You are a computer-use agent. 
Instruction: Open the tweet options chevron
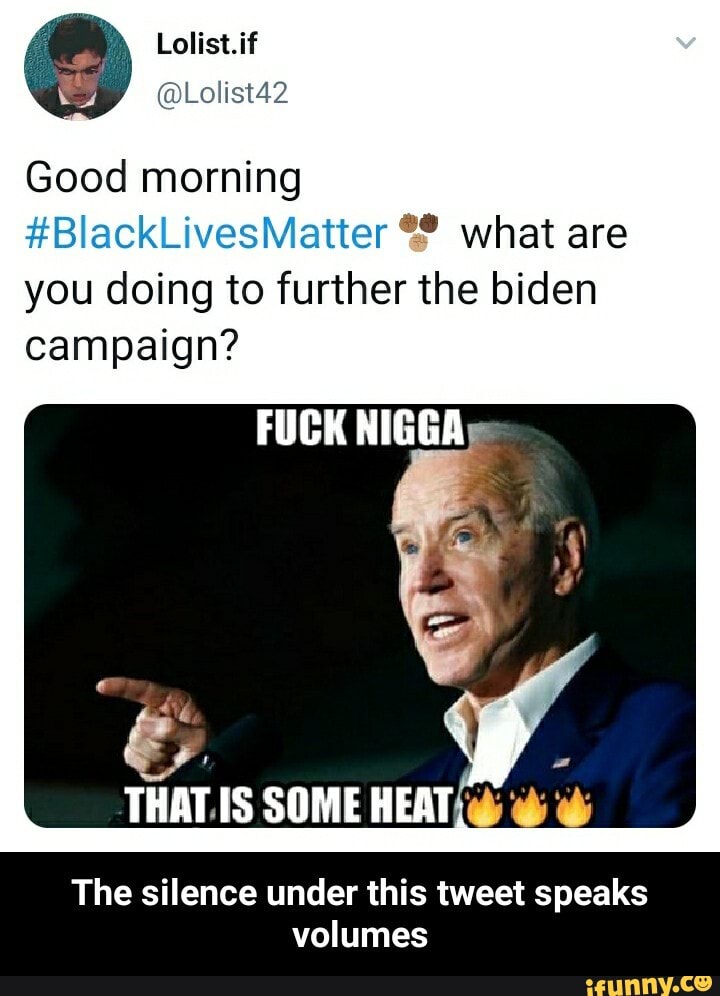click(x=685, y=44)
